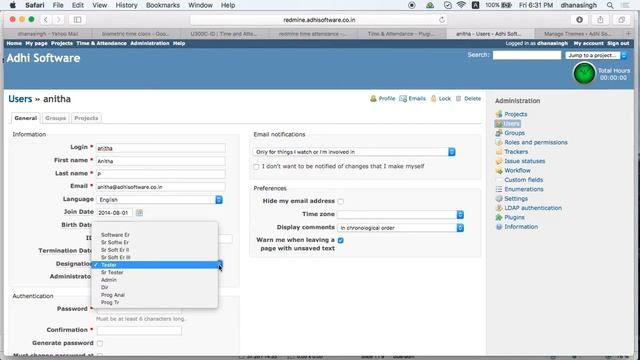Open Settings admin page

pos(516,199)
